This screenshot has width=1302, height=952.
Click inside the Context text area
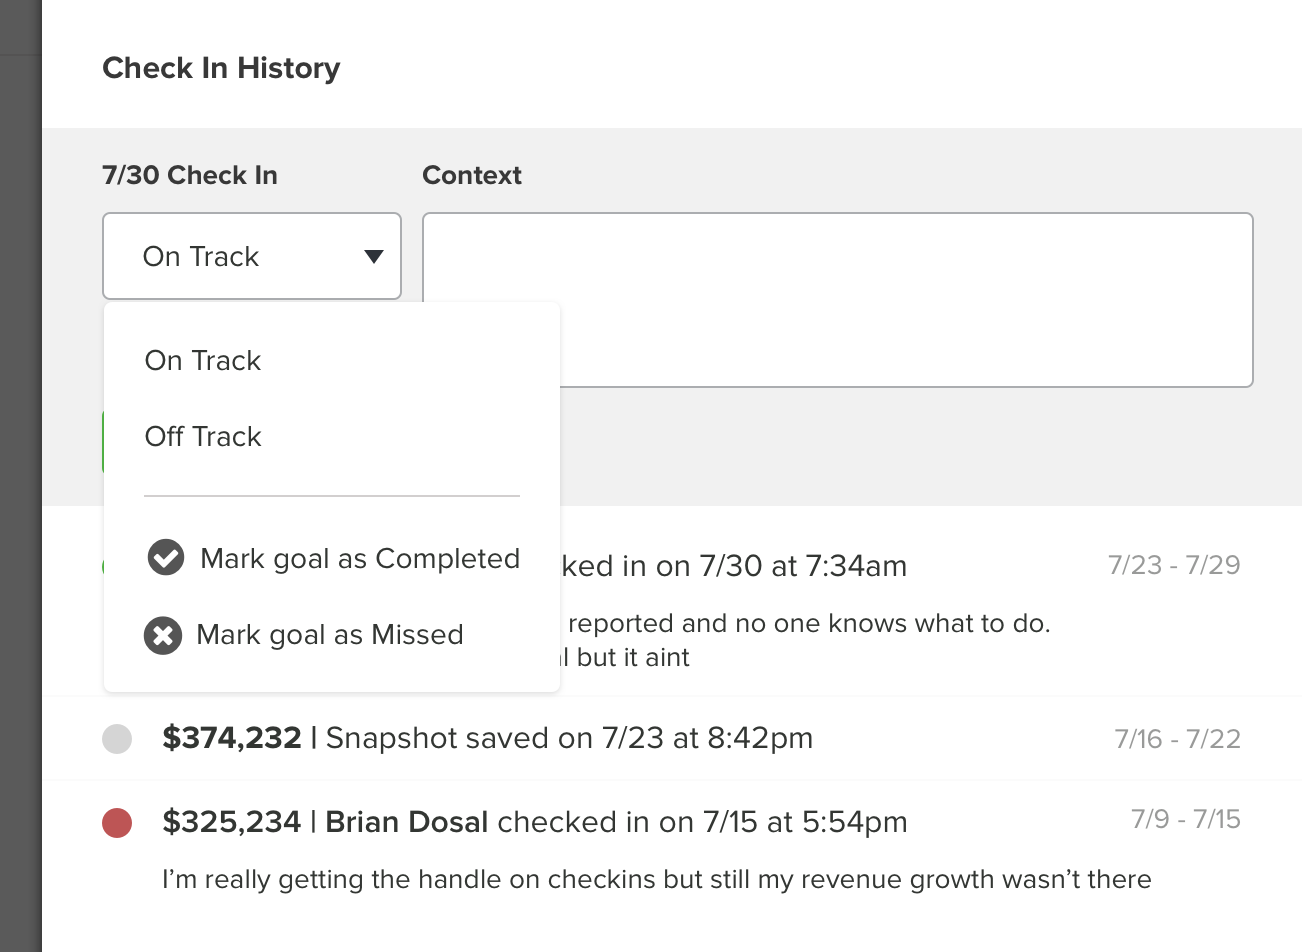click(x=900, y=299)
